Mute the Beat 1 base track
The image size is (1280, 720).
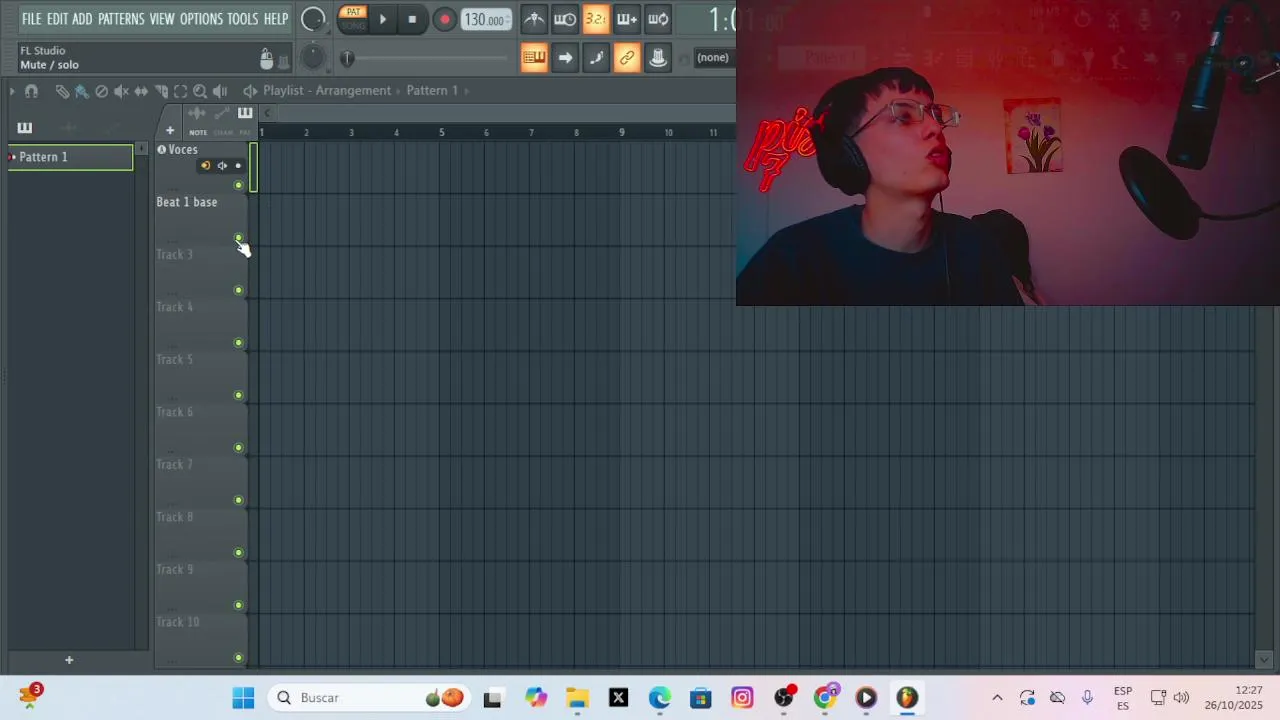click(x=238, y=238)
